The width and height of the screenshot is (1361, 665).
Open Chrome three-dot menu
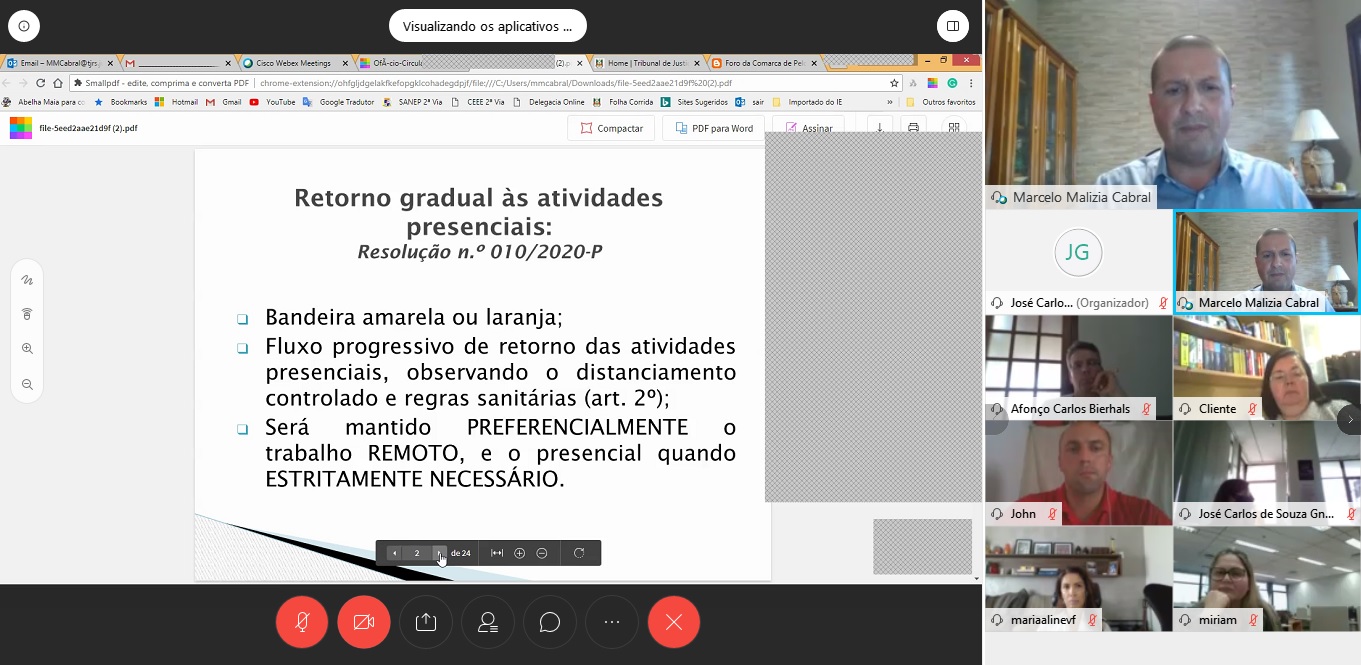coord(972,83)
